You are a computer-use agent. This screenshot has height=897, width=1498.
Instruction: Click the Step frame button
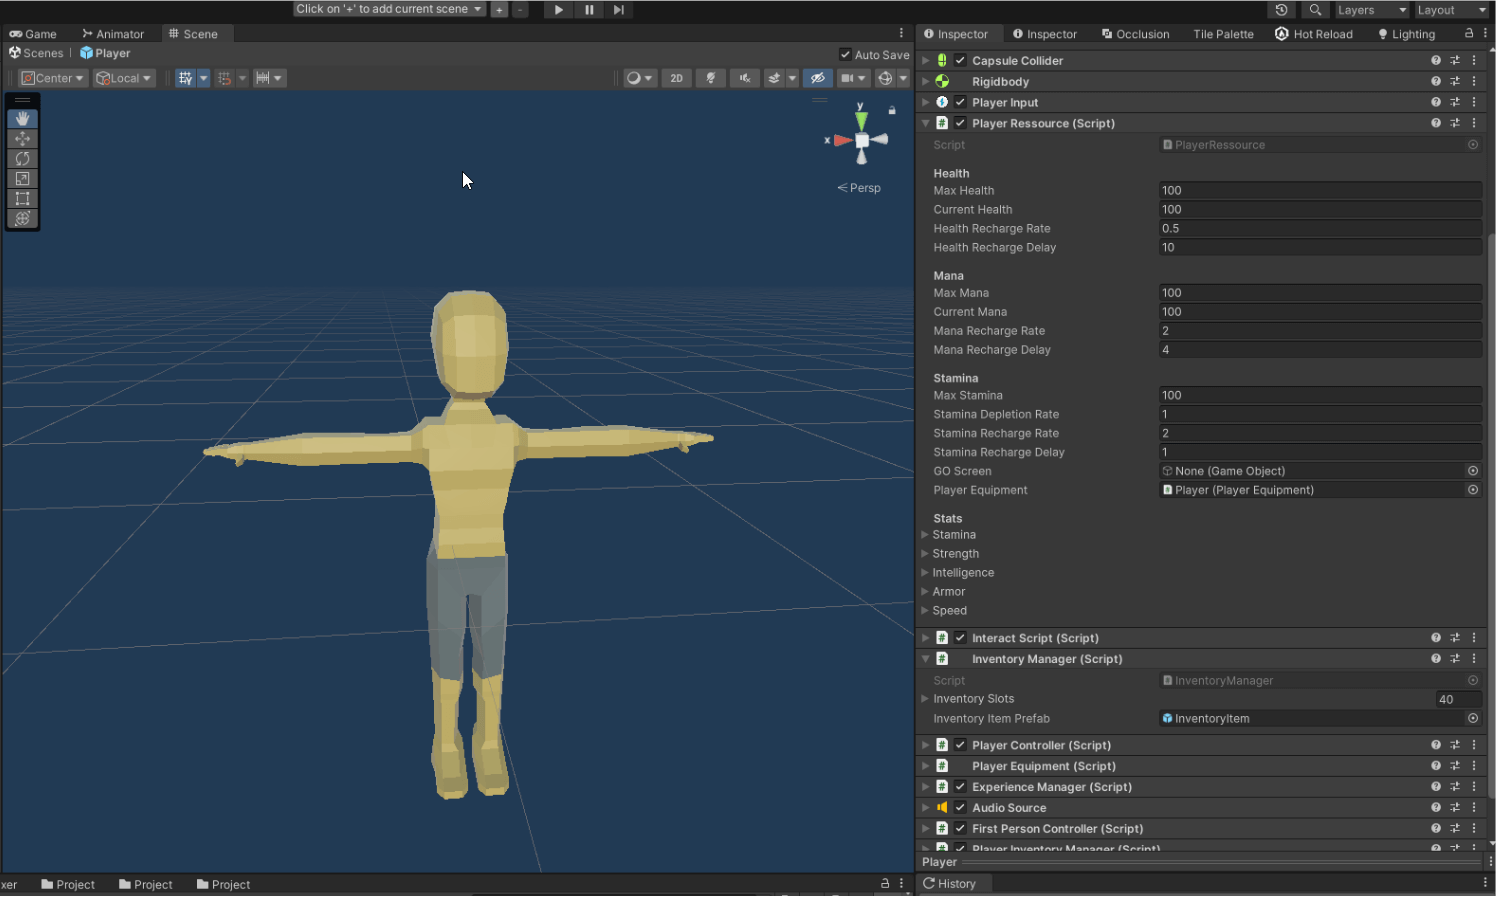coord(619,10)
